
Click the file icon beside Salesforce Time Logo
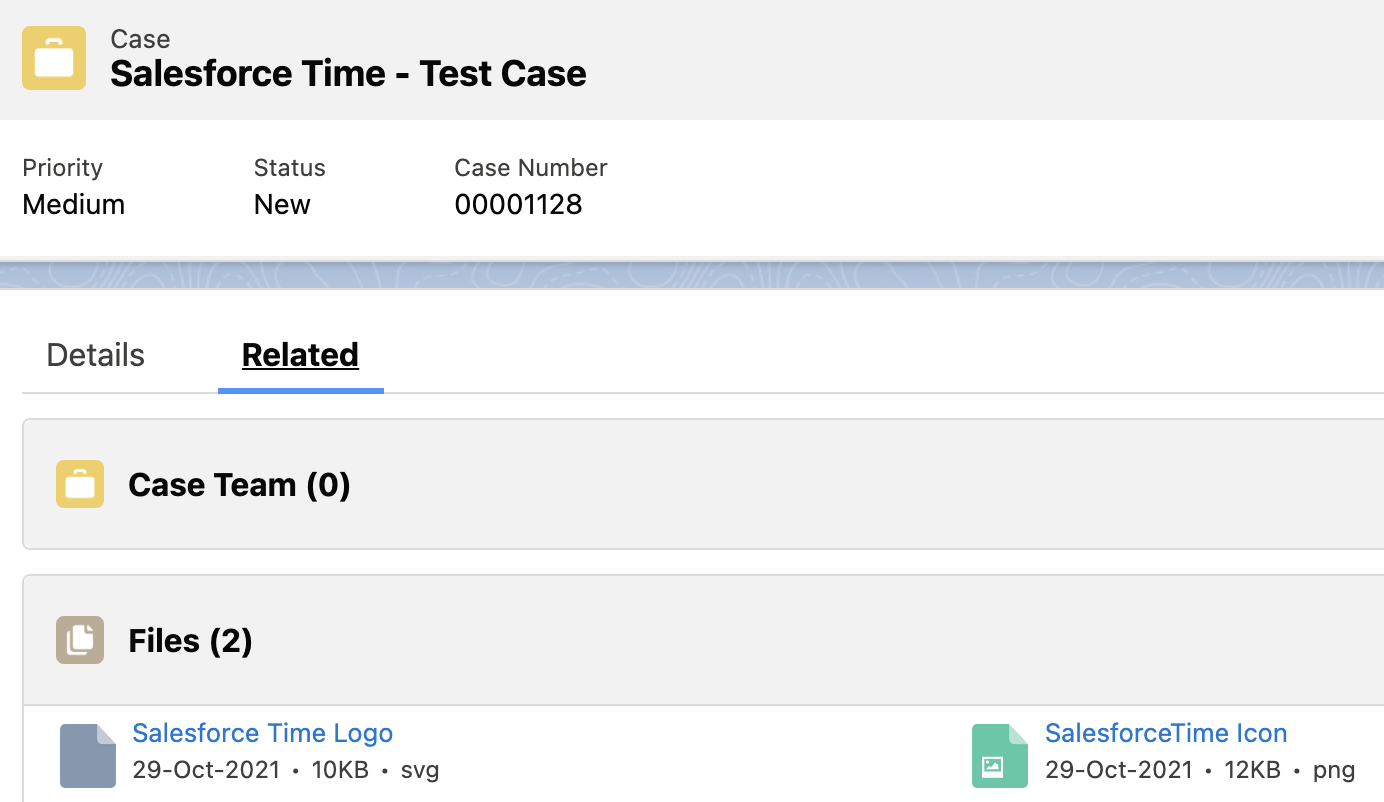pyautogui.click(x=87, y=755)
